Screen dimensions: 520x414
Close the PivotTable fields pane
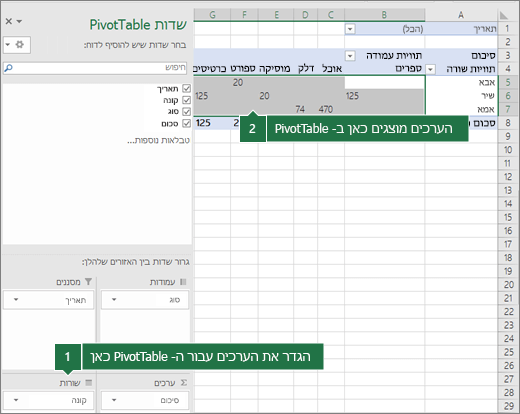pos(9,21)
